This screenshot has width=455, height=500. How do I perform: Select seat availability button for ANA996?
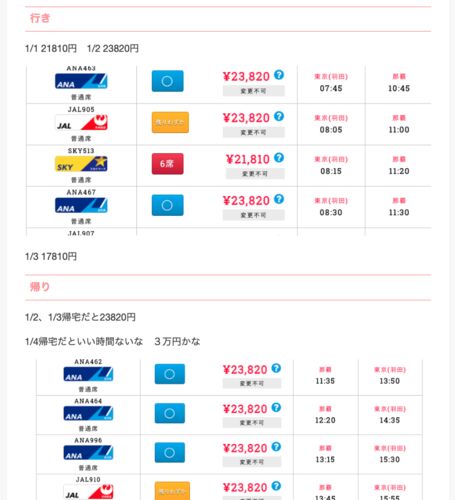tap(170, 453)
